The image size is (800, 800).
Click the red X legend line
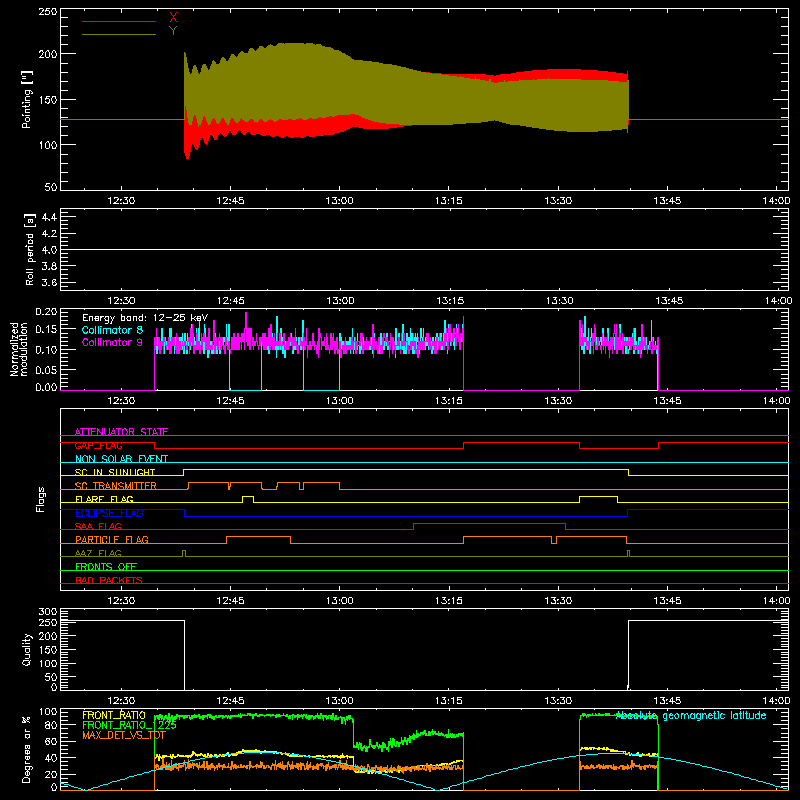119,21
